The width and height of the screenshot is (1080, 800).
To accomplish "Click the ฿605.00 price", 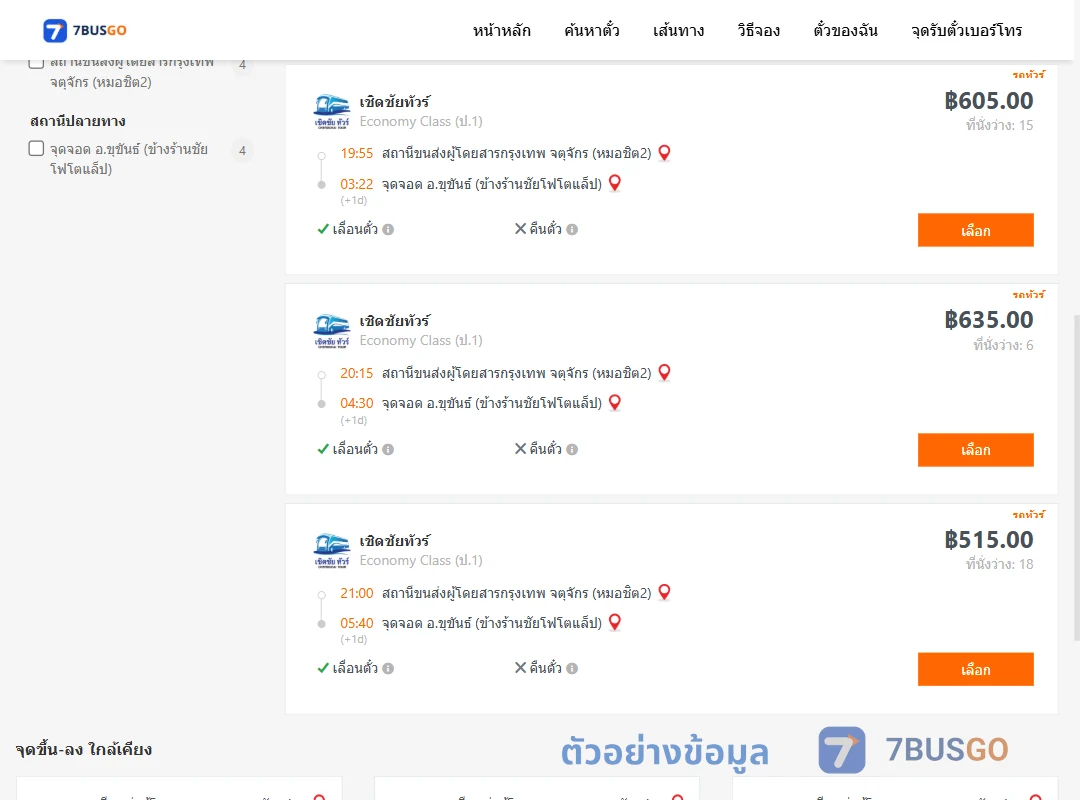I will (x=988, y=101).
